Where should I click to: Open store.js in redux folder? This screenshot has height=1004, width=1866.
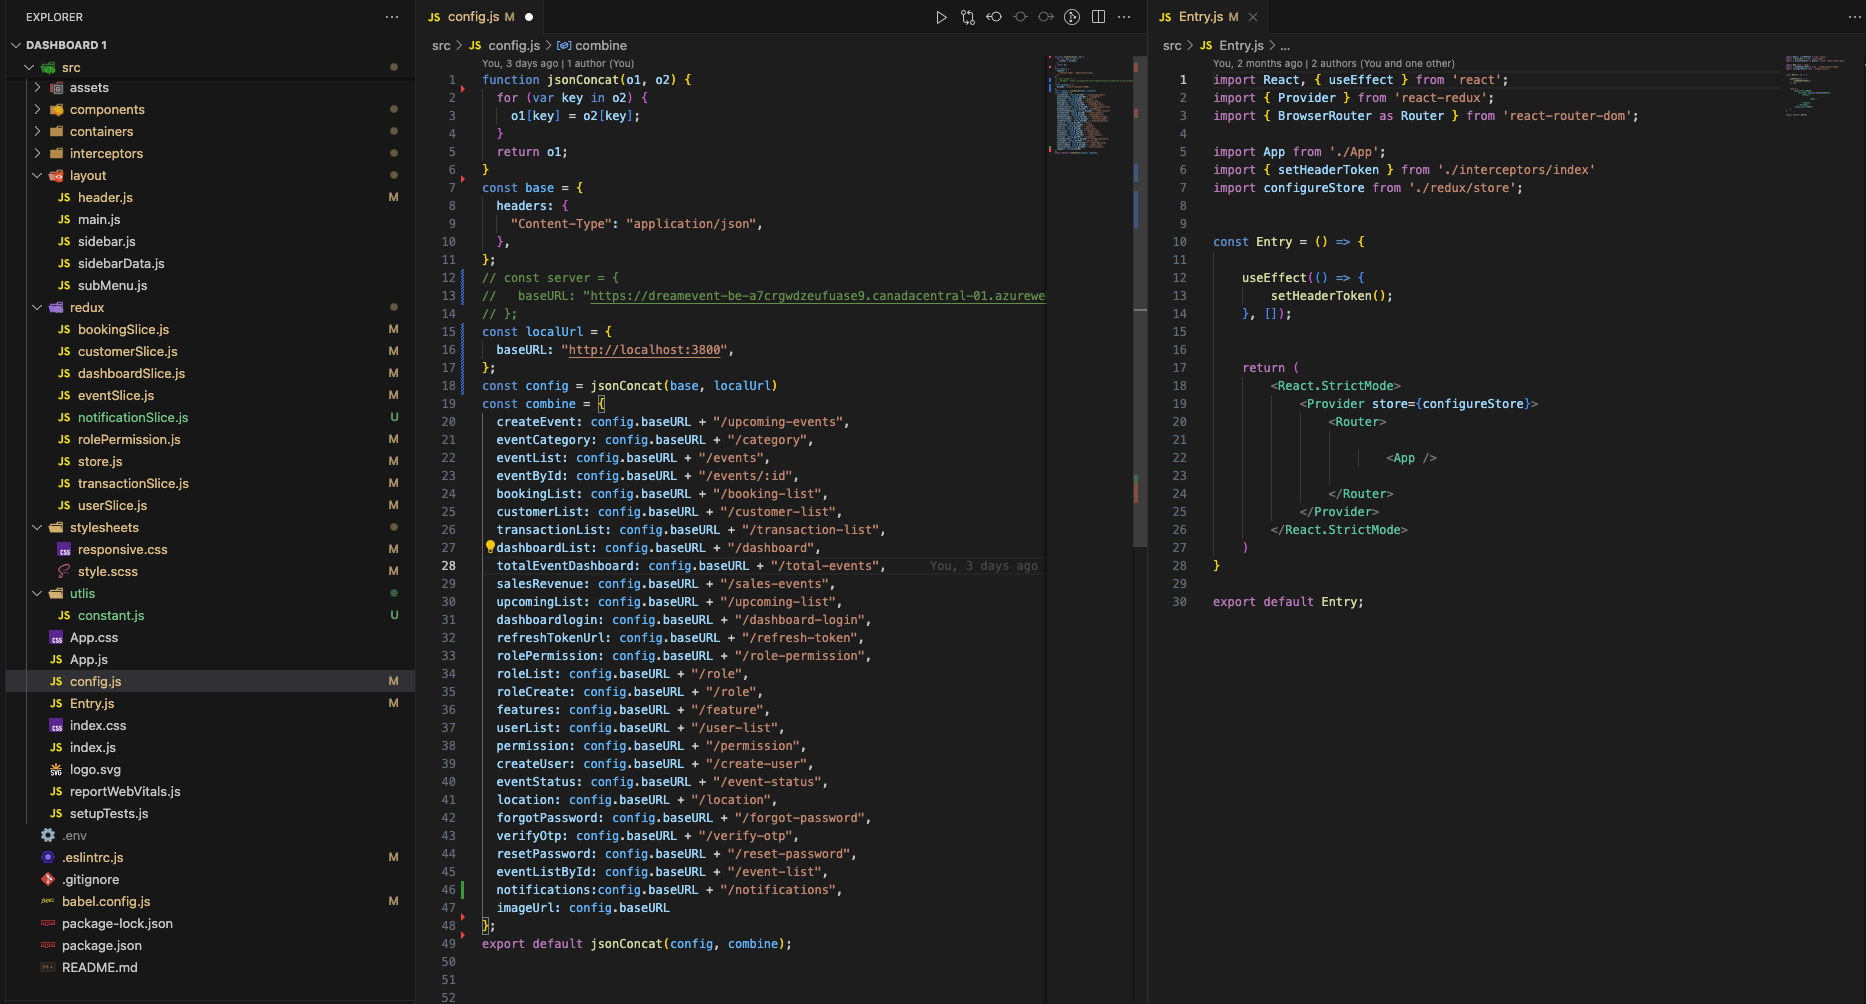point(100,461)
